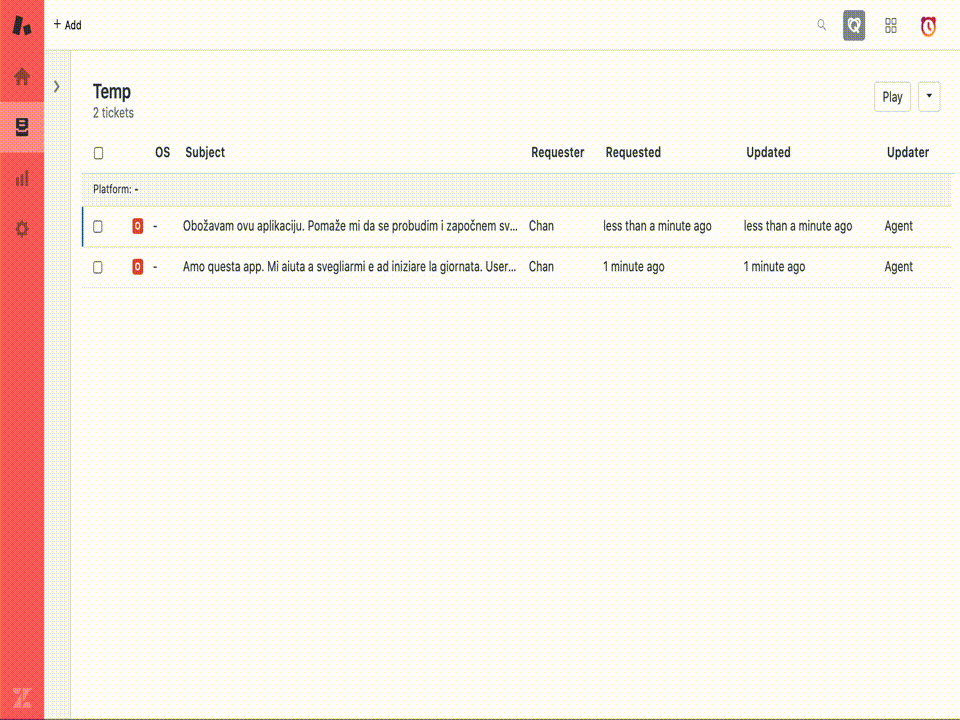
Task: Open the conversations chat icon in header
Action: [x=853, y=26]
